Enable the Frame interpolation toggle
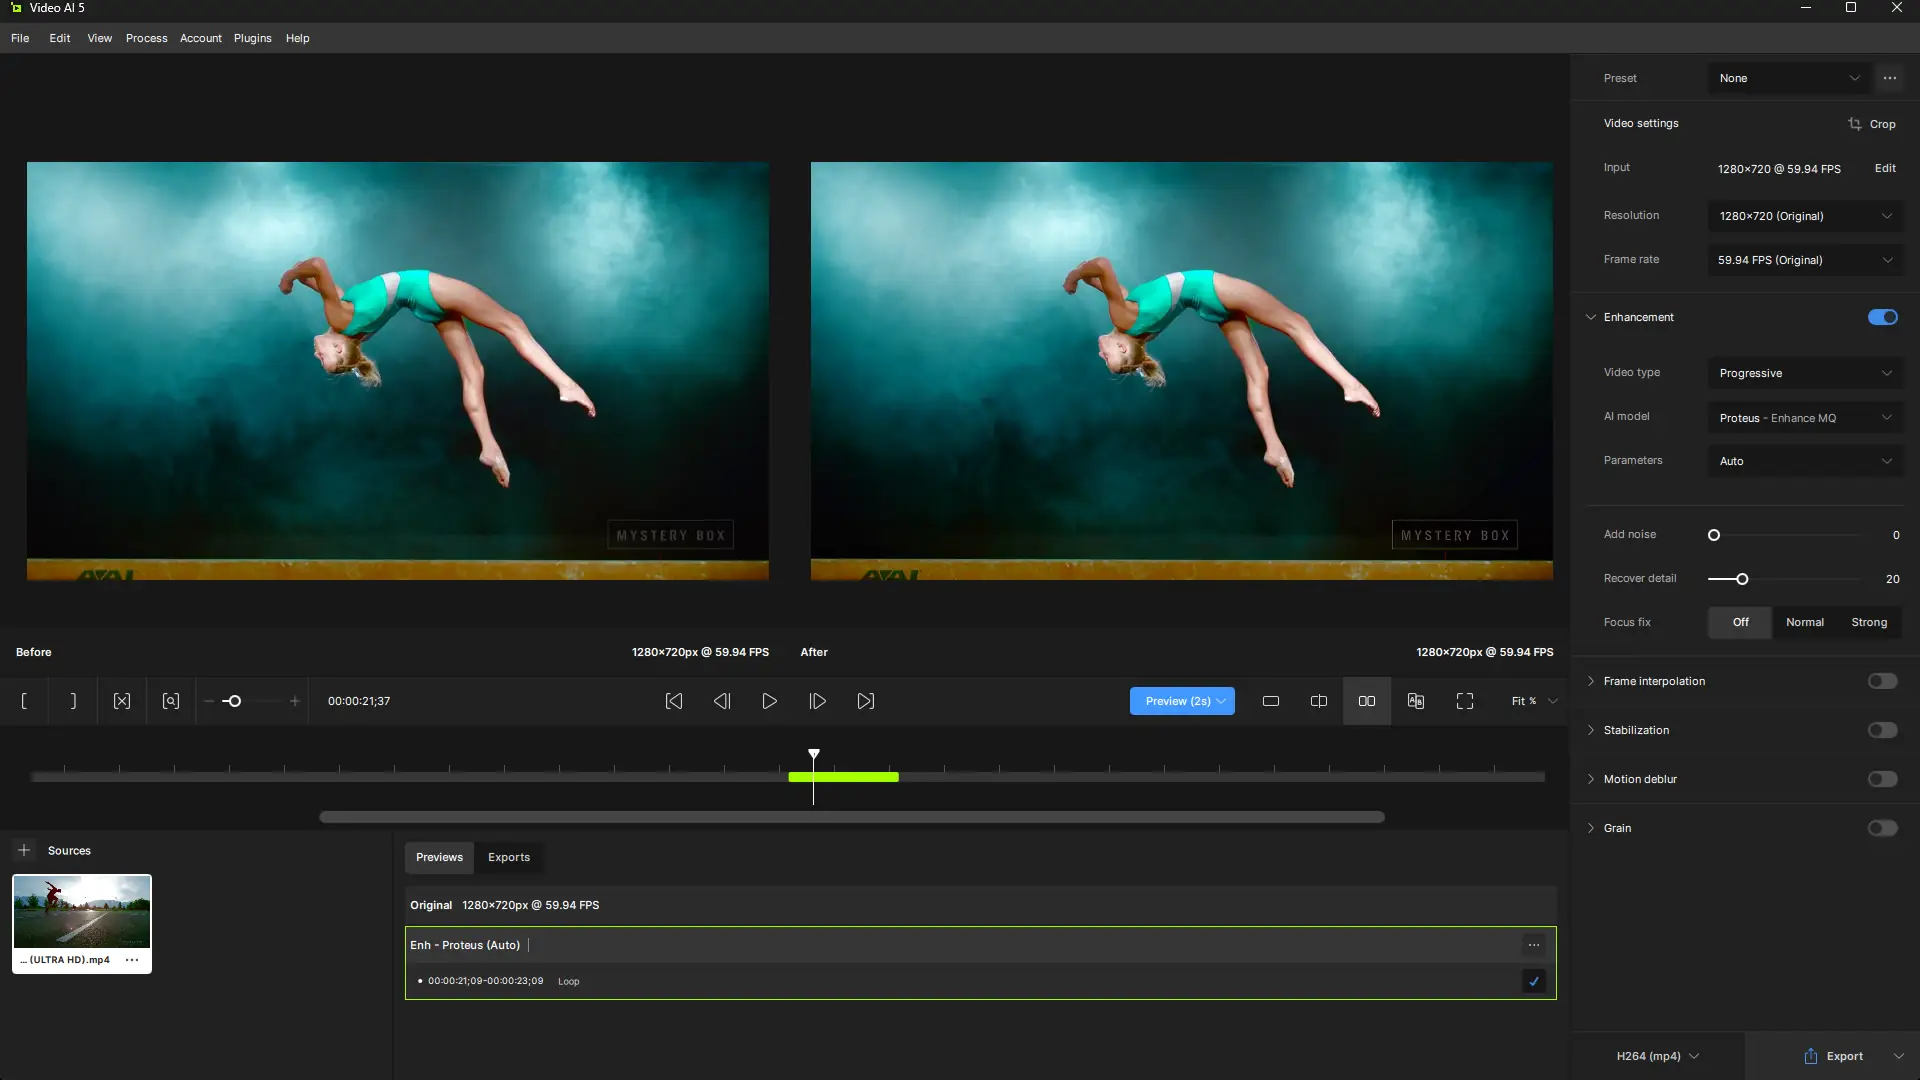 (x=1882, y=681)
